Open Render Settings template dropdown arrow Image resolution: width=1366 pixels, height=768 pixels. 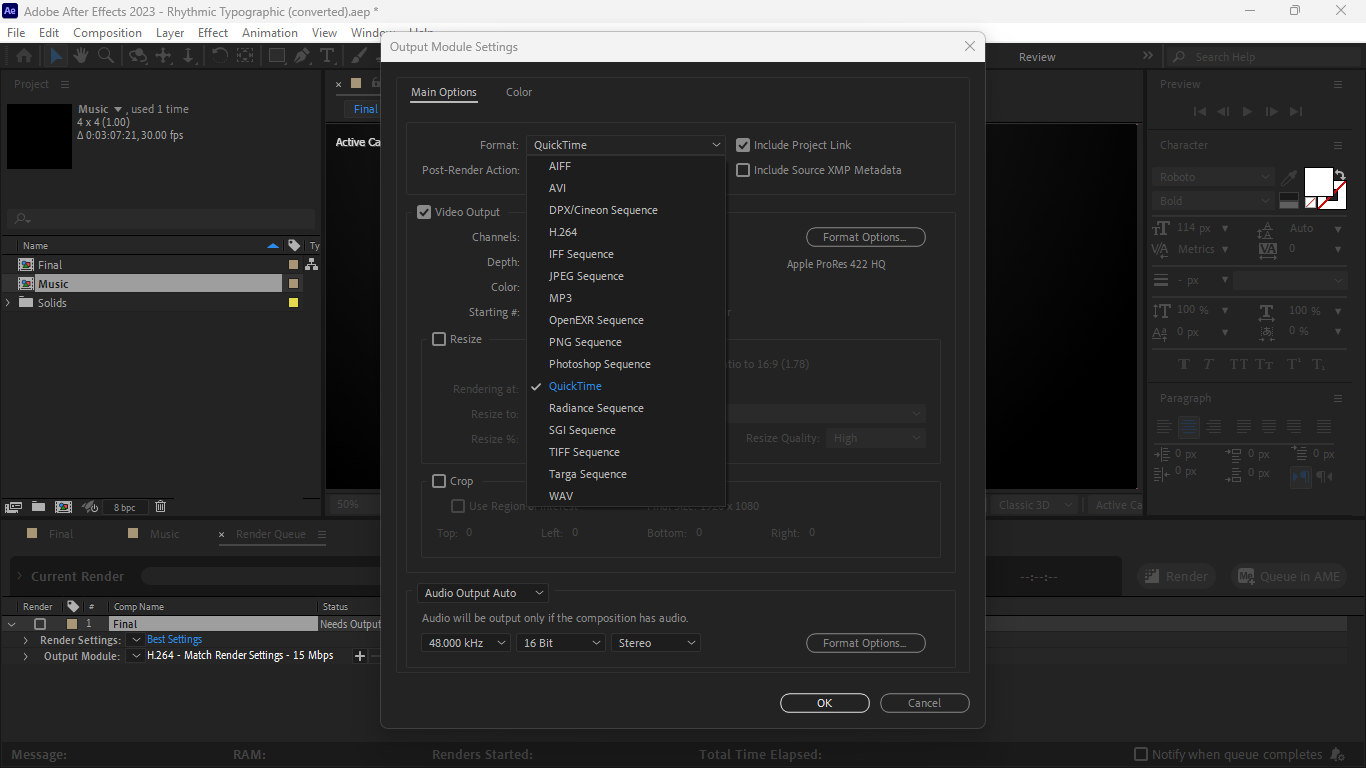pyautogui.click(x=136, y=640)
